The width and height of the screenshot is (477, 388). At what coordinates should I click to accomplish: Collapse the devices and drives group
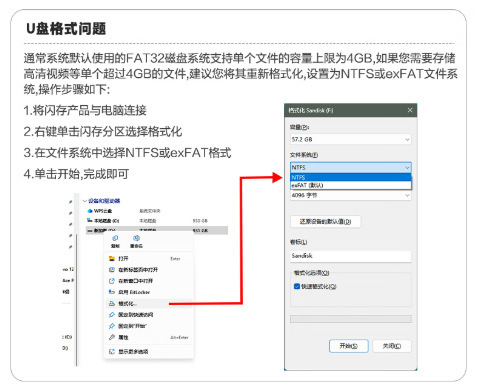85,201
